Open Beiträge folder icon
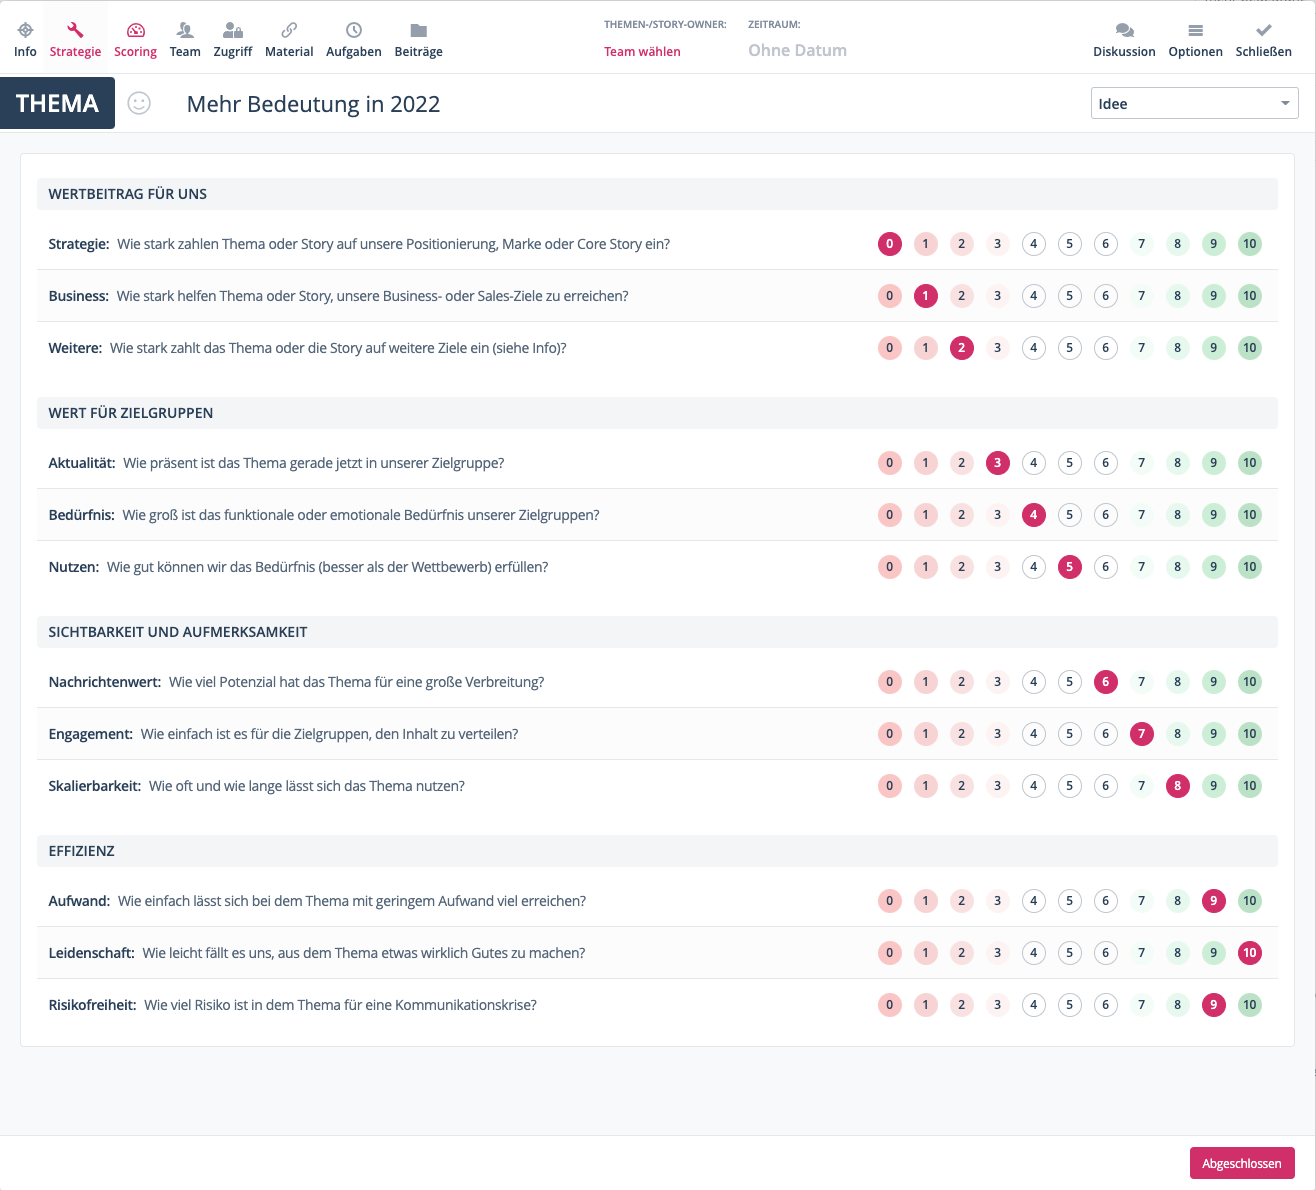The height and width of the screenshot is (1190, 1316). pyautogui.click(x=418, y=31)
